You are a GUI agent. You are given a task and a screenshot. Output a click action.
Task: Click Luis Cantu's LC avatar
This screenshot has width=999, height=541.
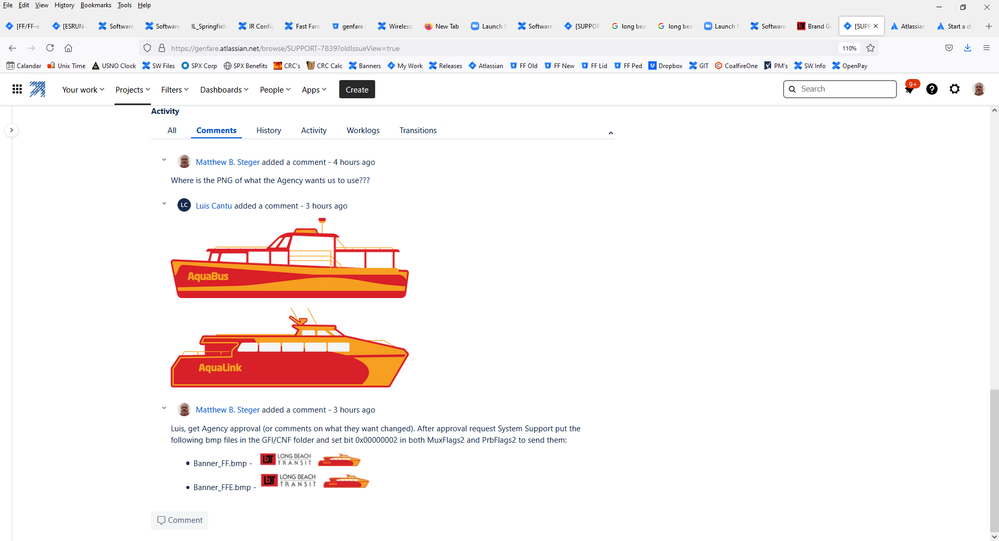184,205
